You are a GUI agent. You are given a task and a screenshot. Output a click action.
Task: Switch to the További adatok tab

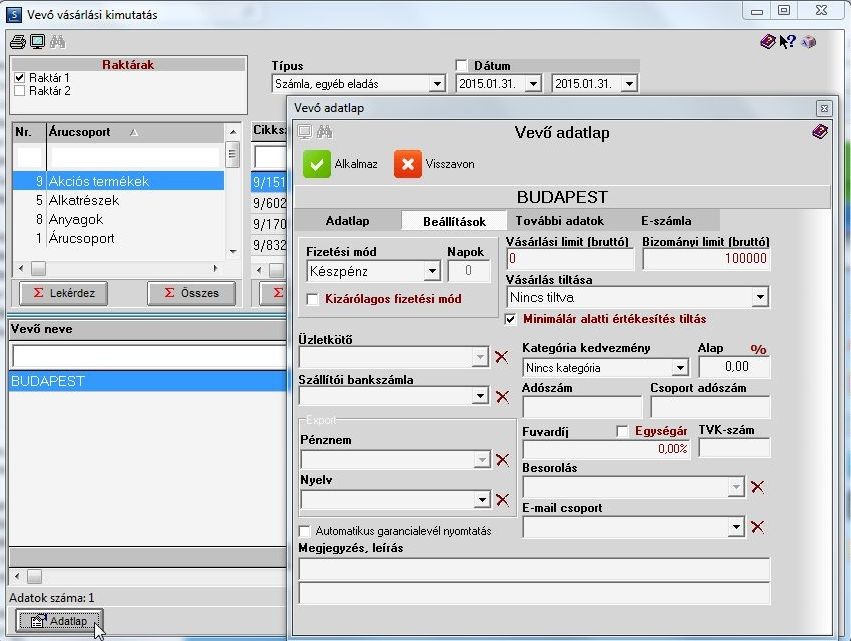point(560,221)
